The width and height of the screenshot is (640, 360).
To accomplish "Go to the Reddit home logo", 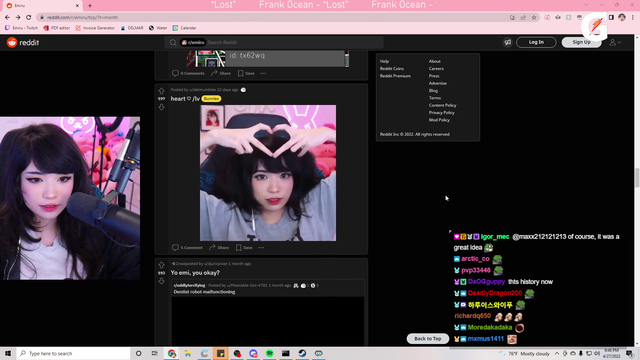I will tap(23, 42).
